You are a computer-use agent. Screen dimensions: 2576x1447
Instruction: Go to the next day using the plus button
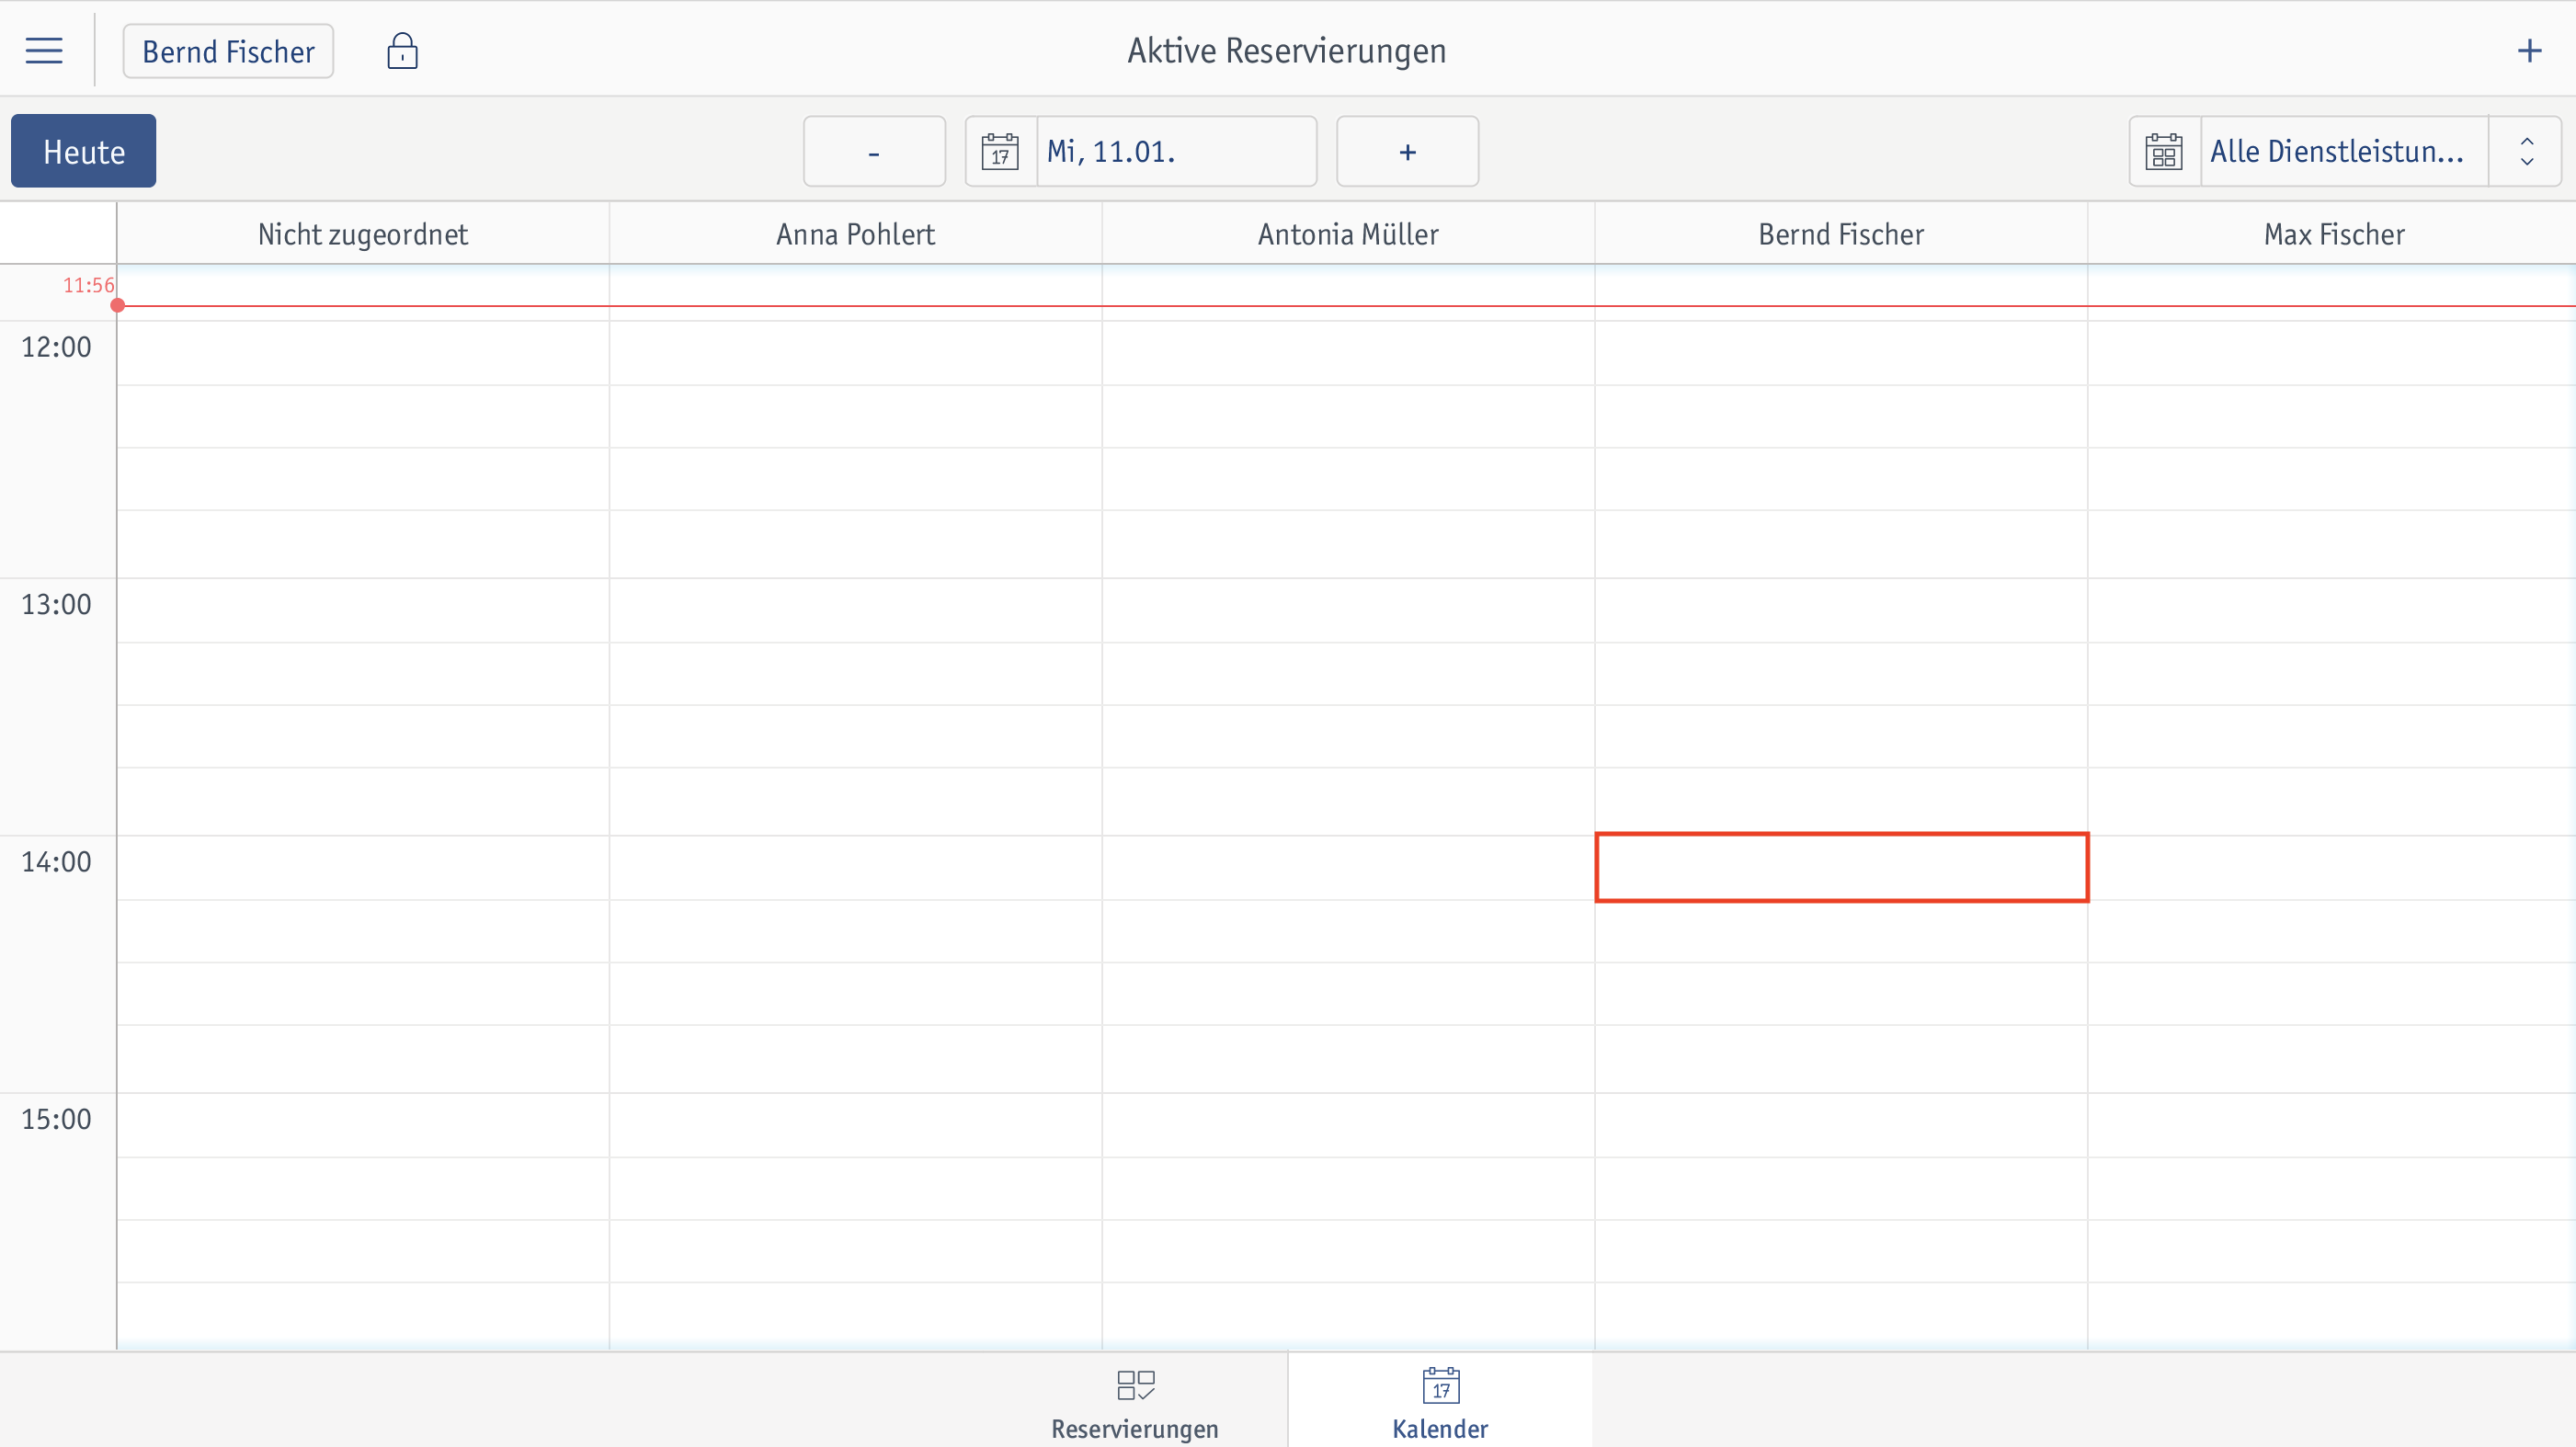click(1407, 151)
